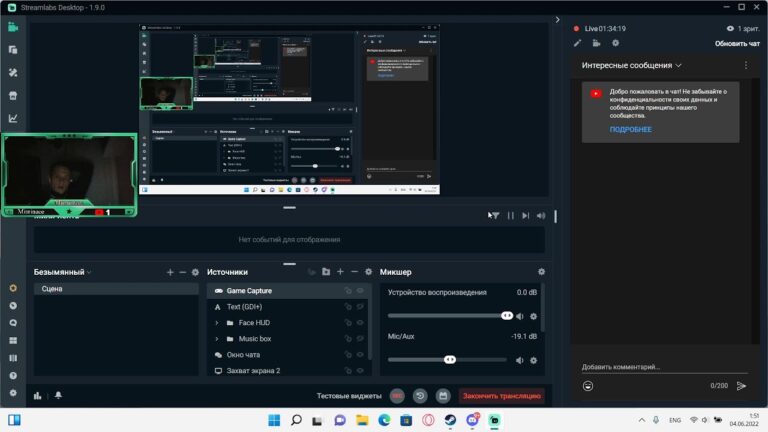
Task: Select the Окно чата source
Action: [289, 355]
